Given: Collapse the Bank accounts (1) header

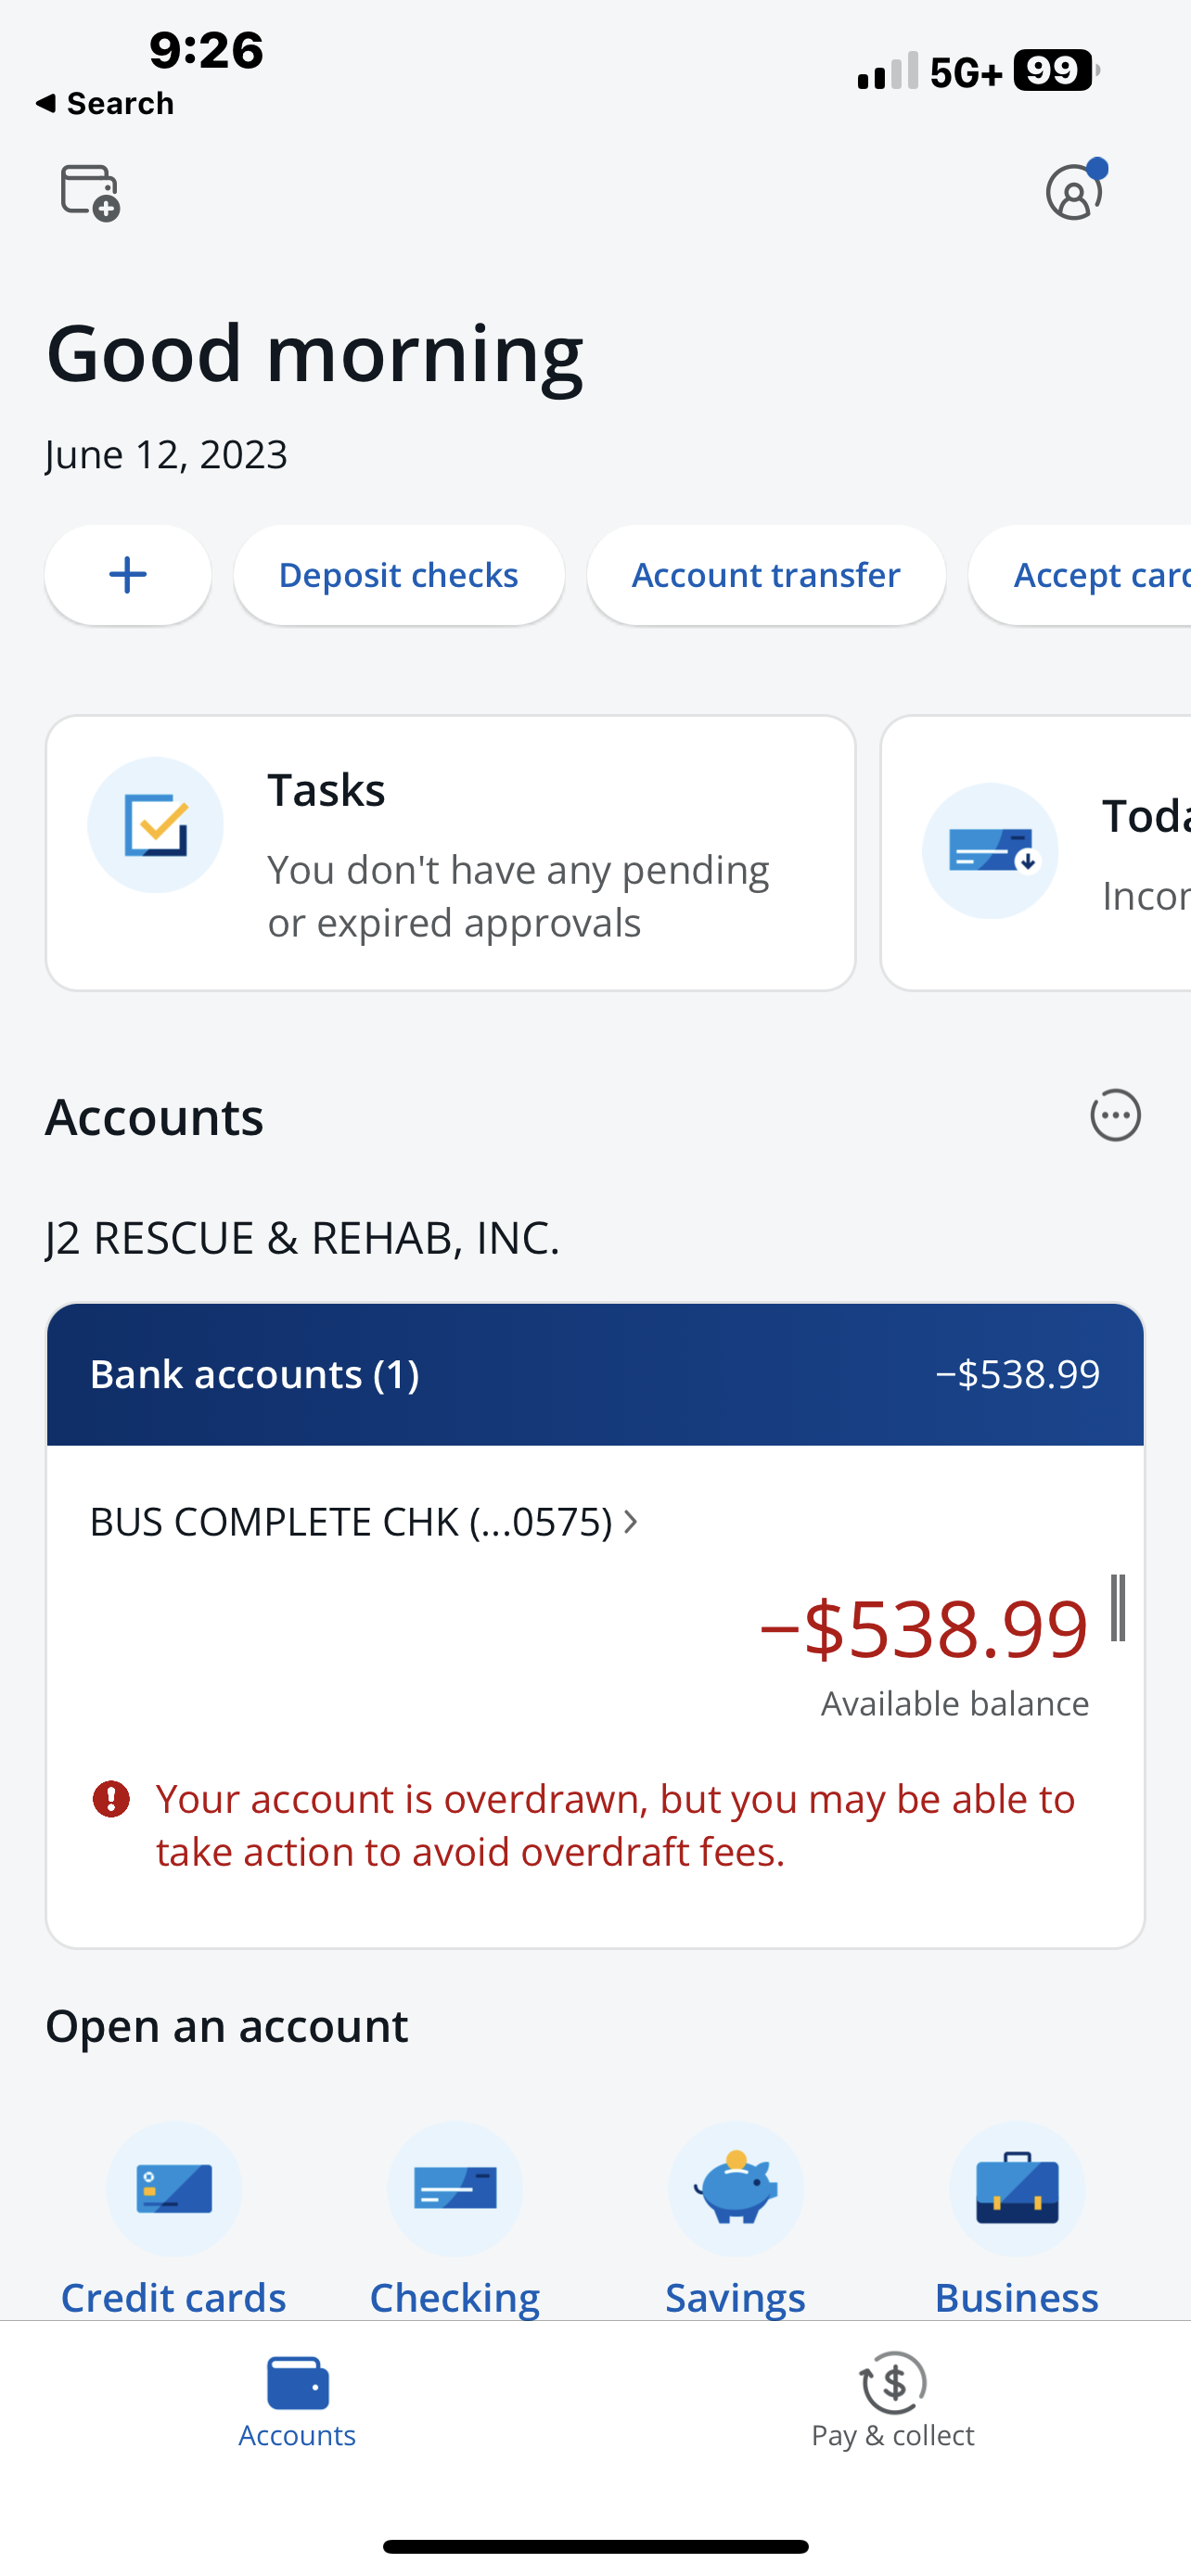Looking at the screenshot, I should click(595, 1374).
